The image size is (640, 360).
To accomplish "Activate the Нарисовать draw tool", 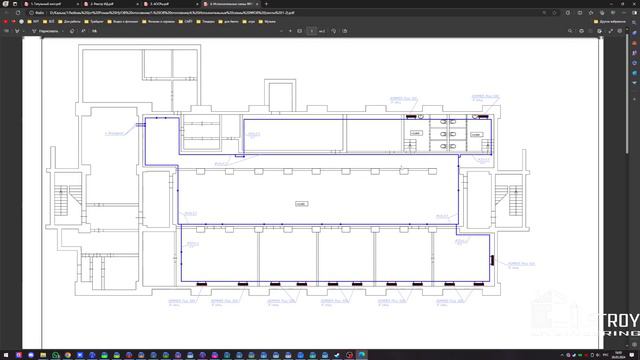I will pos(45,31).
